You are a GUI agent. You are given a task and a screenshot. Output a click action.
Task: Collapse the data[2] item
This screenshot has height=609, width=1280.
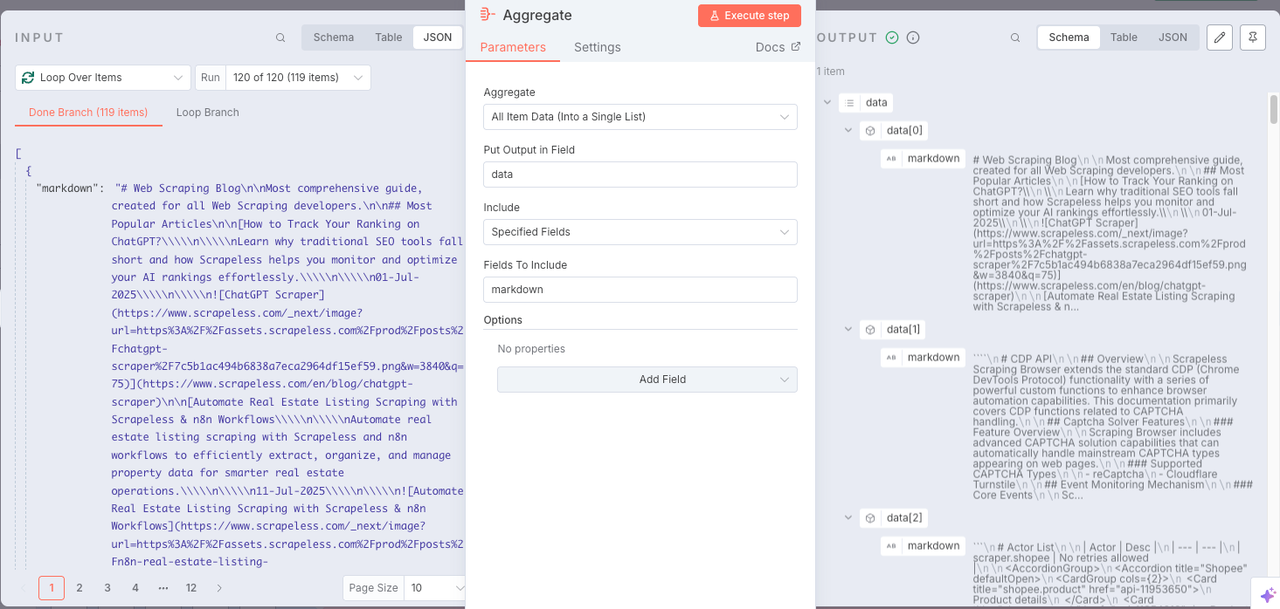pyautogui.click(x=849, y=518)
